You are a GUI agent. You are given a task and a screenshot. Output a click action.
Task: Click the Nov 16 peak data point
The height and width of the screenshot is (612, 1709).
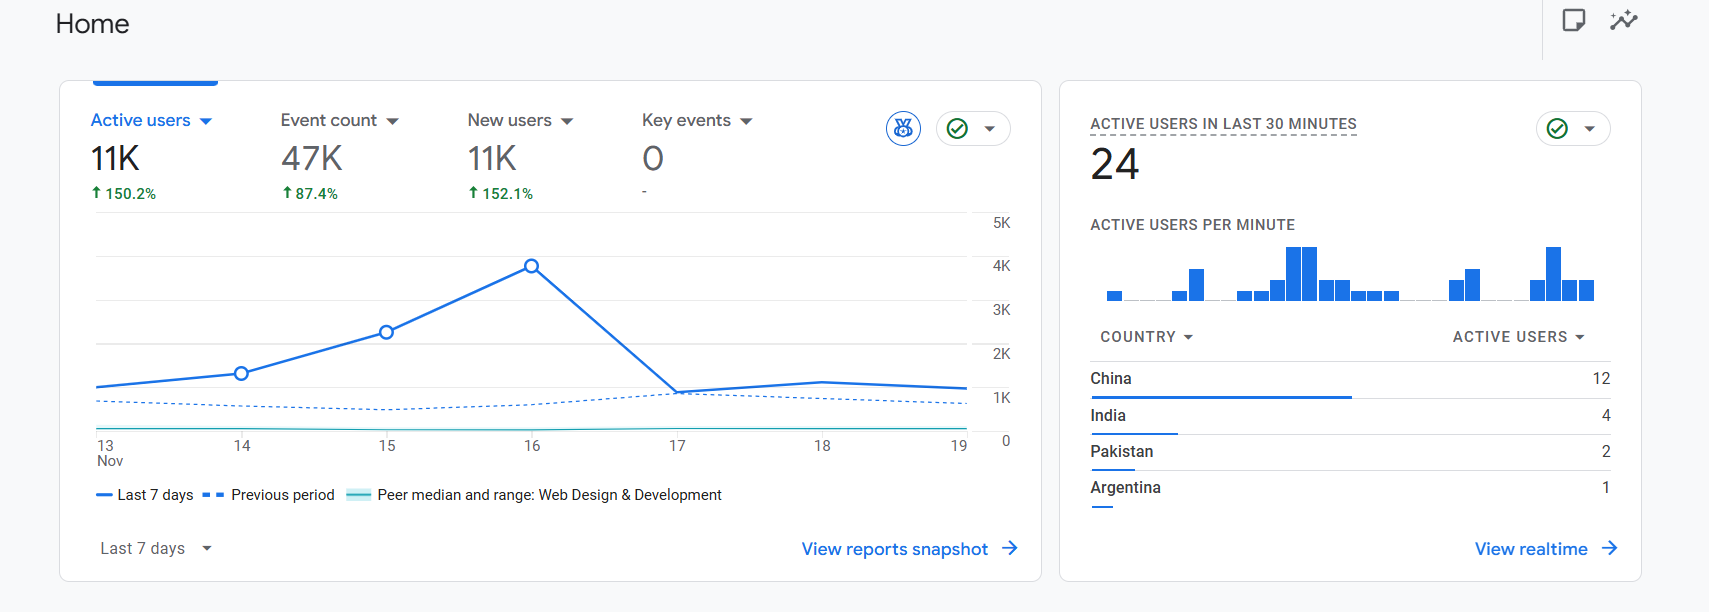pyautogui.click(x=532, y=266)
